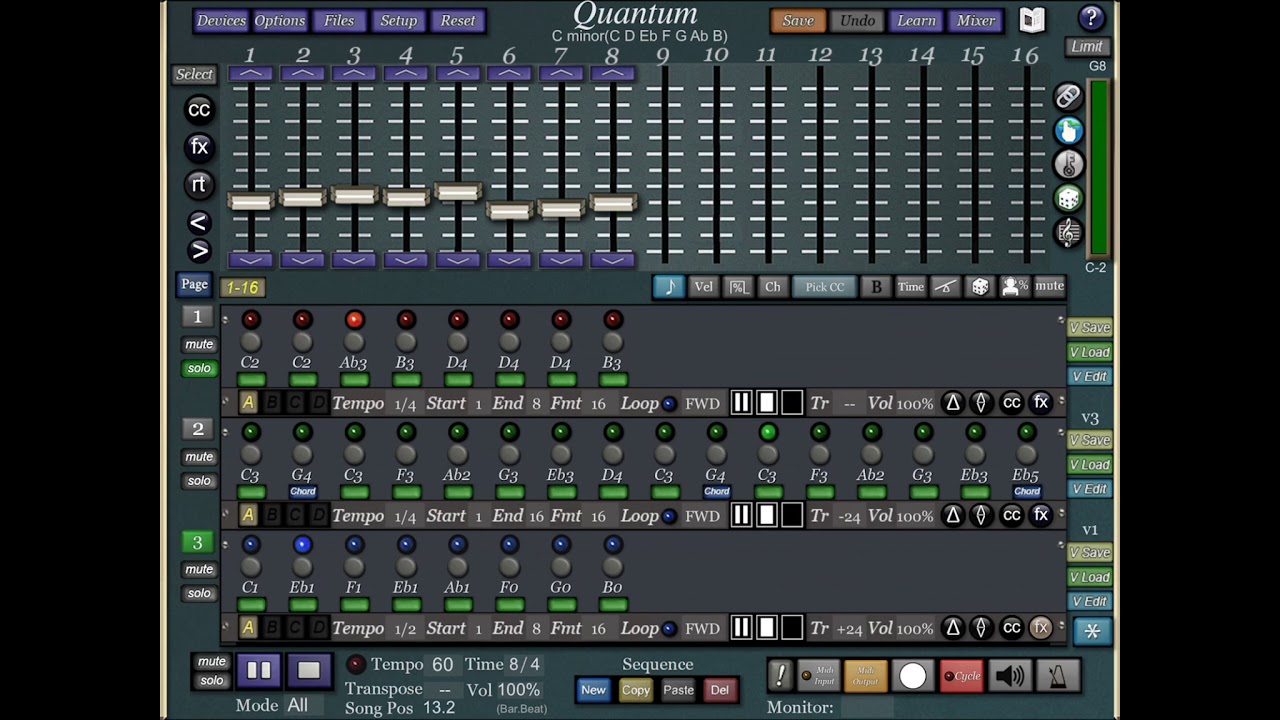The image size is (1280, 720).
Task: Click the CC button left of the faders
Action: tap(199, 110)
